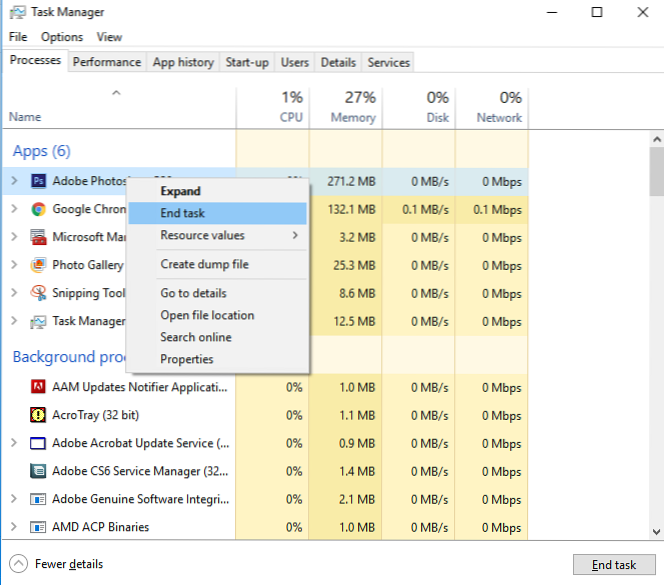Click the vertical scrollbar thumb
Image resolution: width=664 pixels, height=586 pixels.
click(x=657, y=171)
